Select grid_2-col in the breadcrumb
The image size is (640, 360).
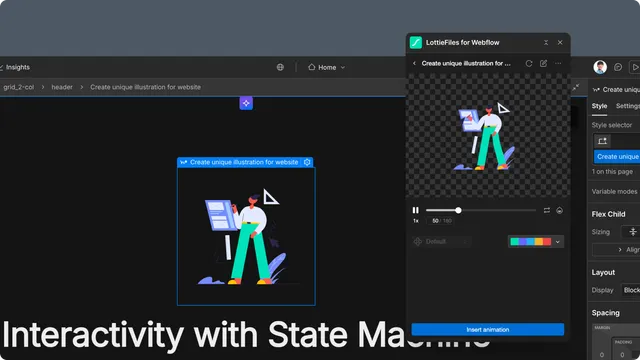click(x=18, y=87)
